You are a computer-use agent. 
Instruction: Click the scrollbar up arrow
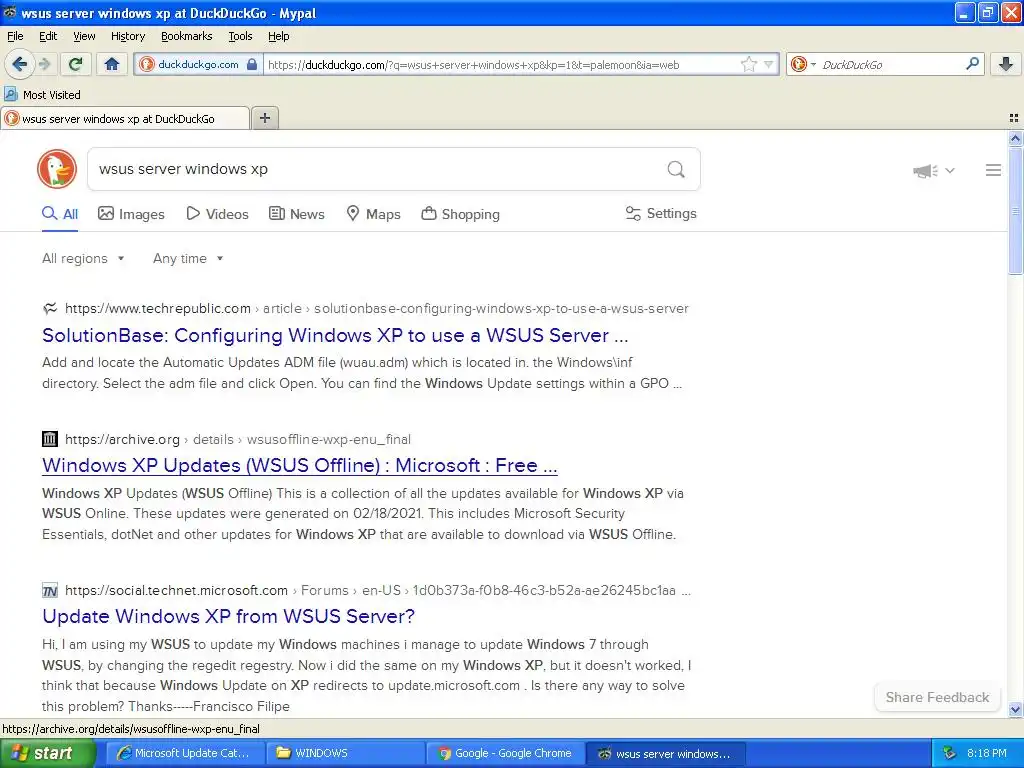click(x=1015, y=138)
